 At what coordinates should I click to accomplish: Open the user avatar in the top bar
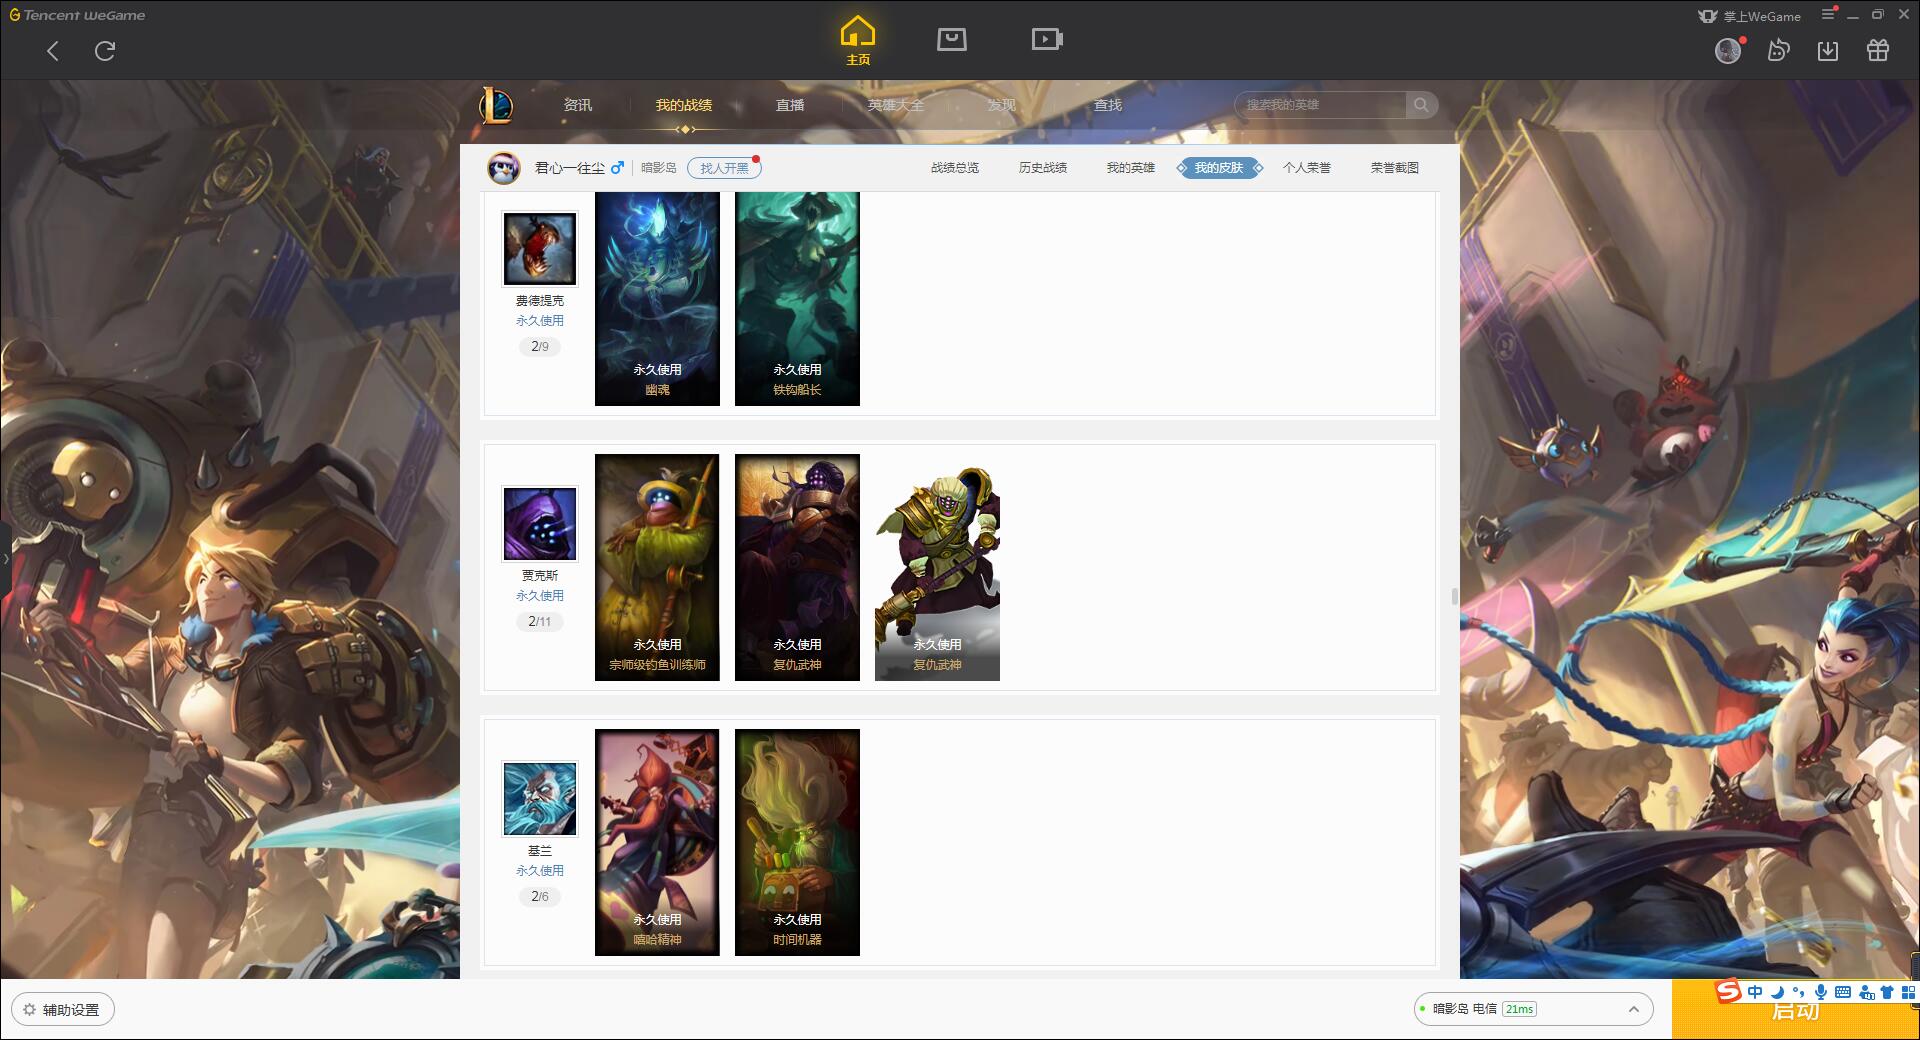(1728, 51)
